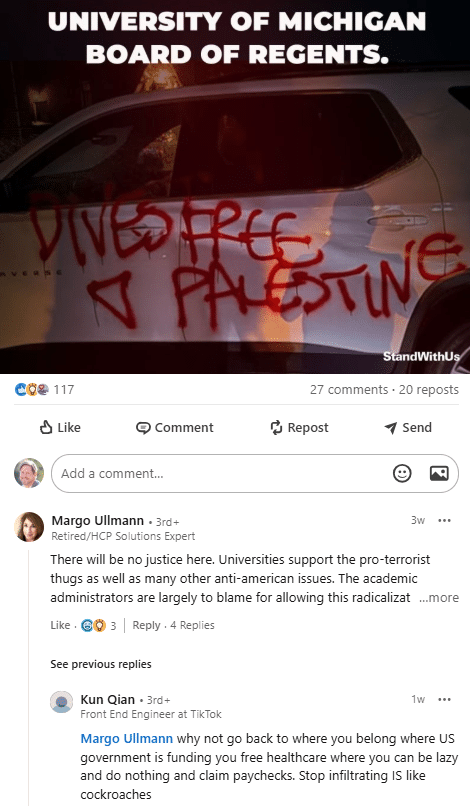
Task: Open the 27 comments link
Action: point(349,390)
